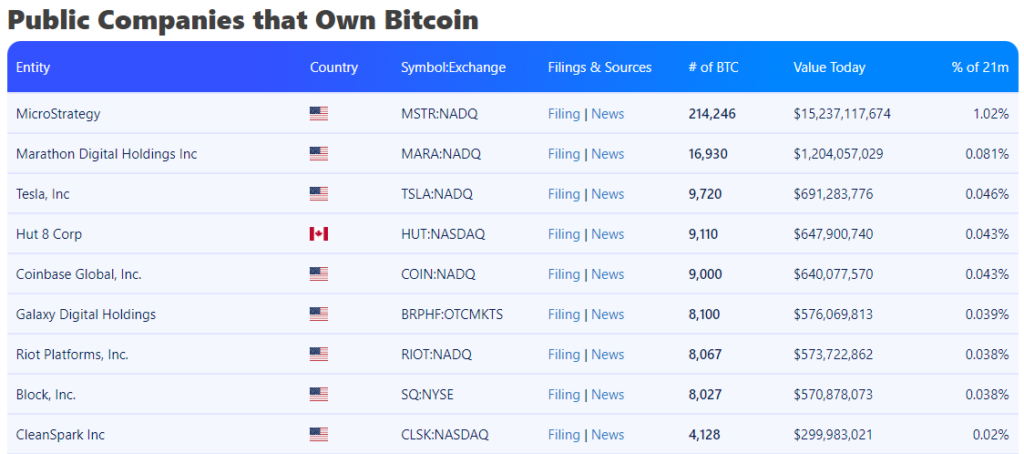The image size is (1024, 454).
Task: Open the Filing link for Block, Inc.
Action: [564, 394]
